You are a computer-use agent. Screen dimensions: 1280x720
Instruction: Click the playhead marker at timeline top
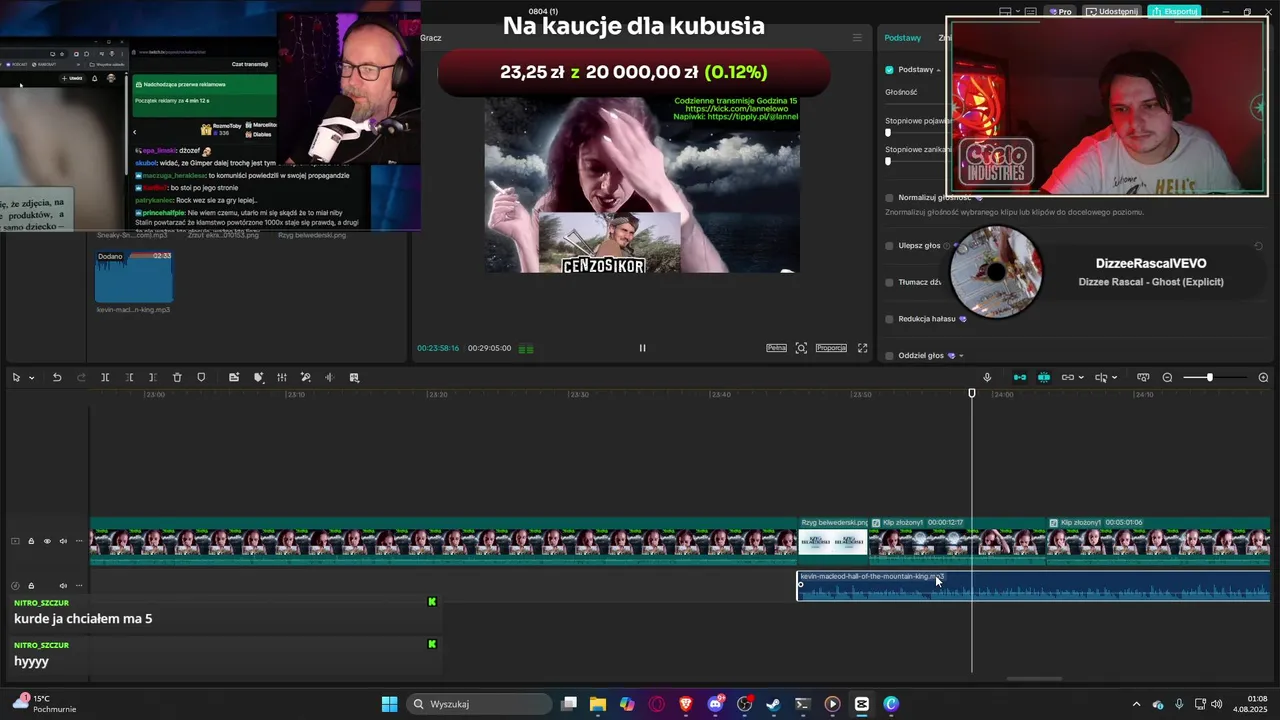point(972,394)
